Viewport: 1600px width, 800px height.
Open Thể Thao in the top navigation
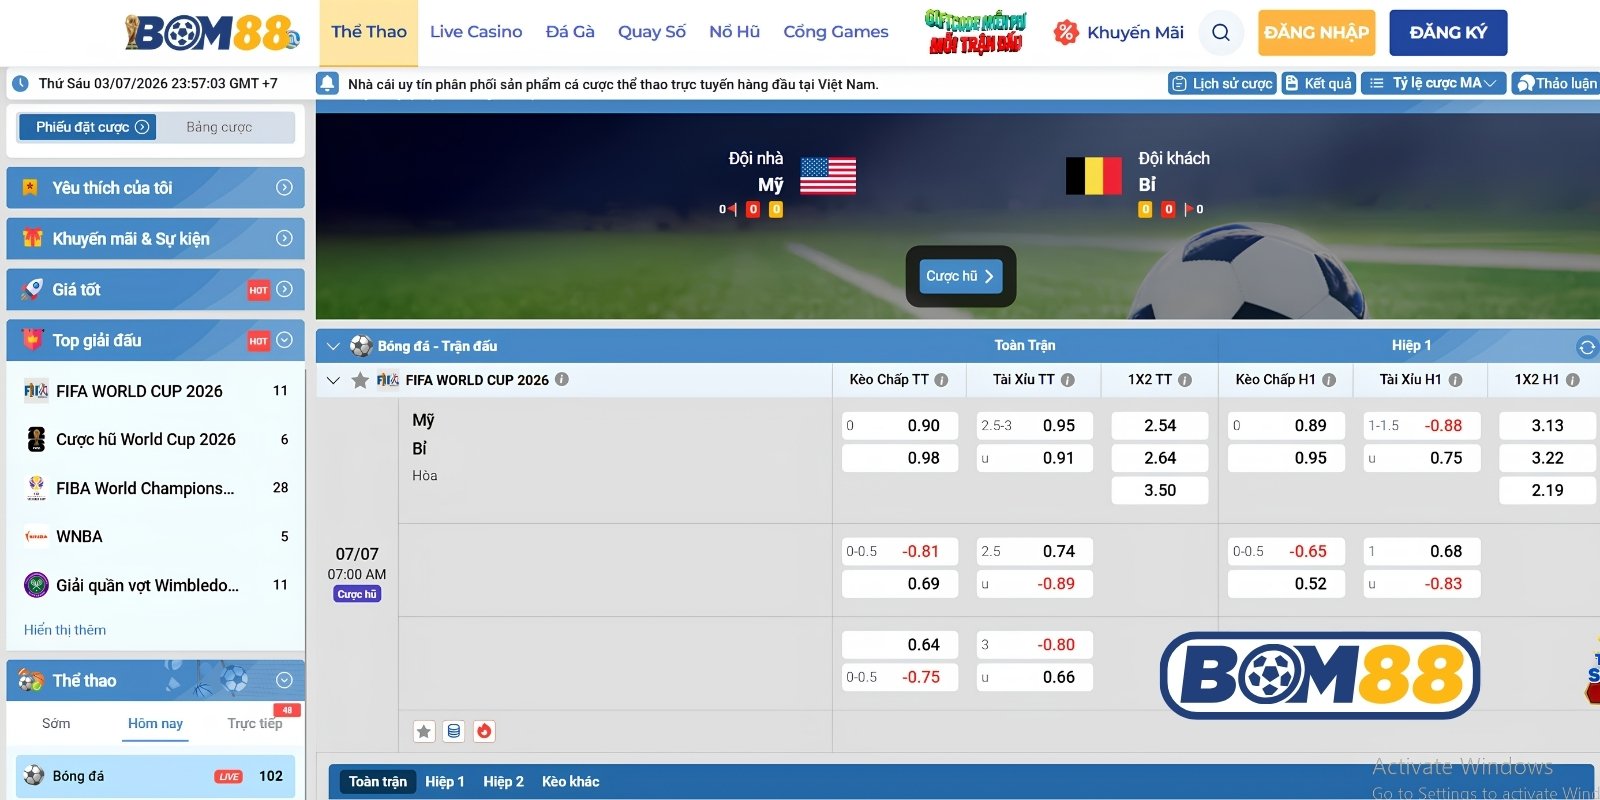pos(369,32)
